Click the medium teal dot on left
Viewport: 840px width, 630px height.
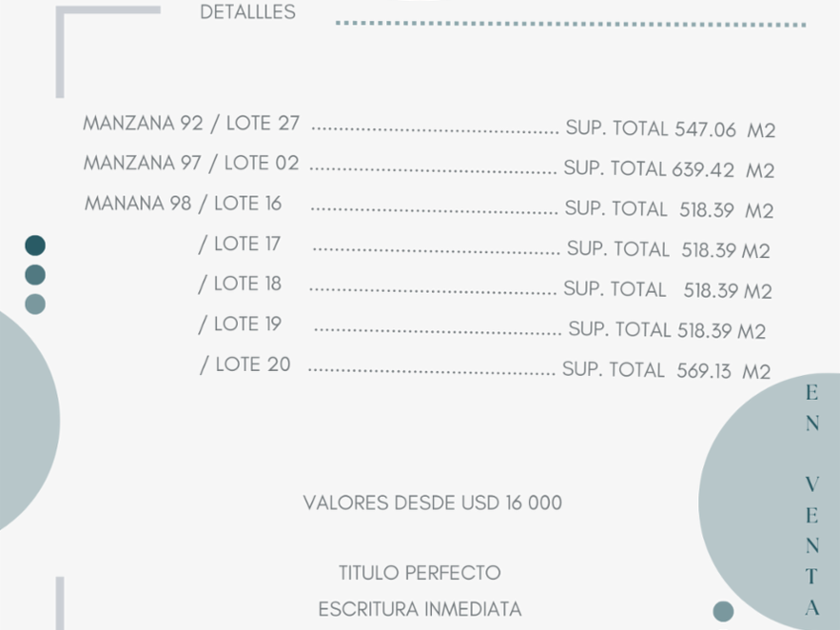(35, 274)
